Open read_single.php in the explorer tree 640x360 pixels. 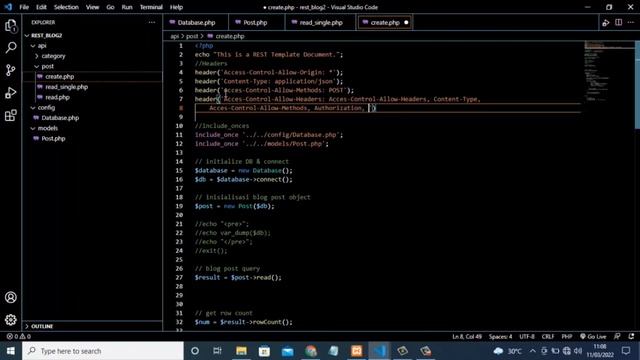point(67,87)
